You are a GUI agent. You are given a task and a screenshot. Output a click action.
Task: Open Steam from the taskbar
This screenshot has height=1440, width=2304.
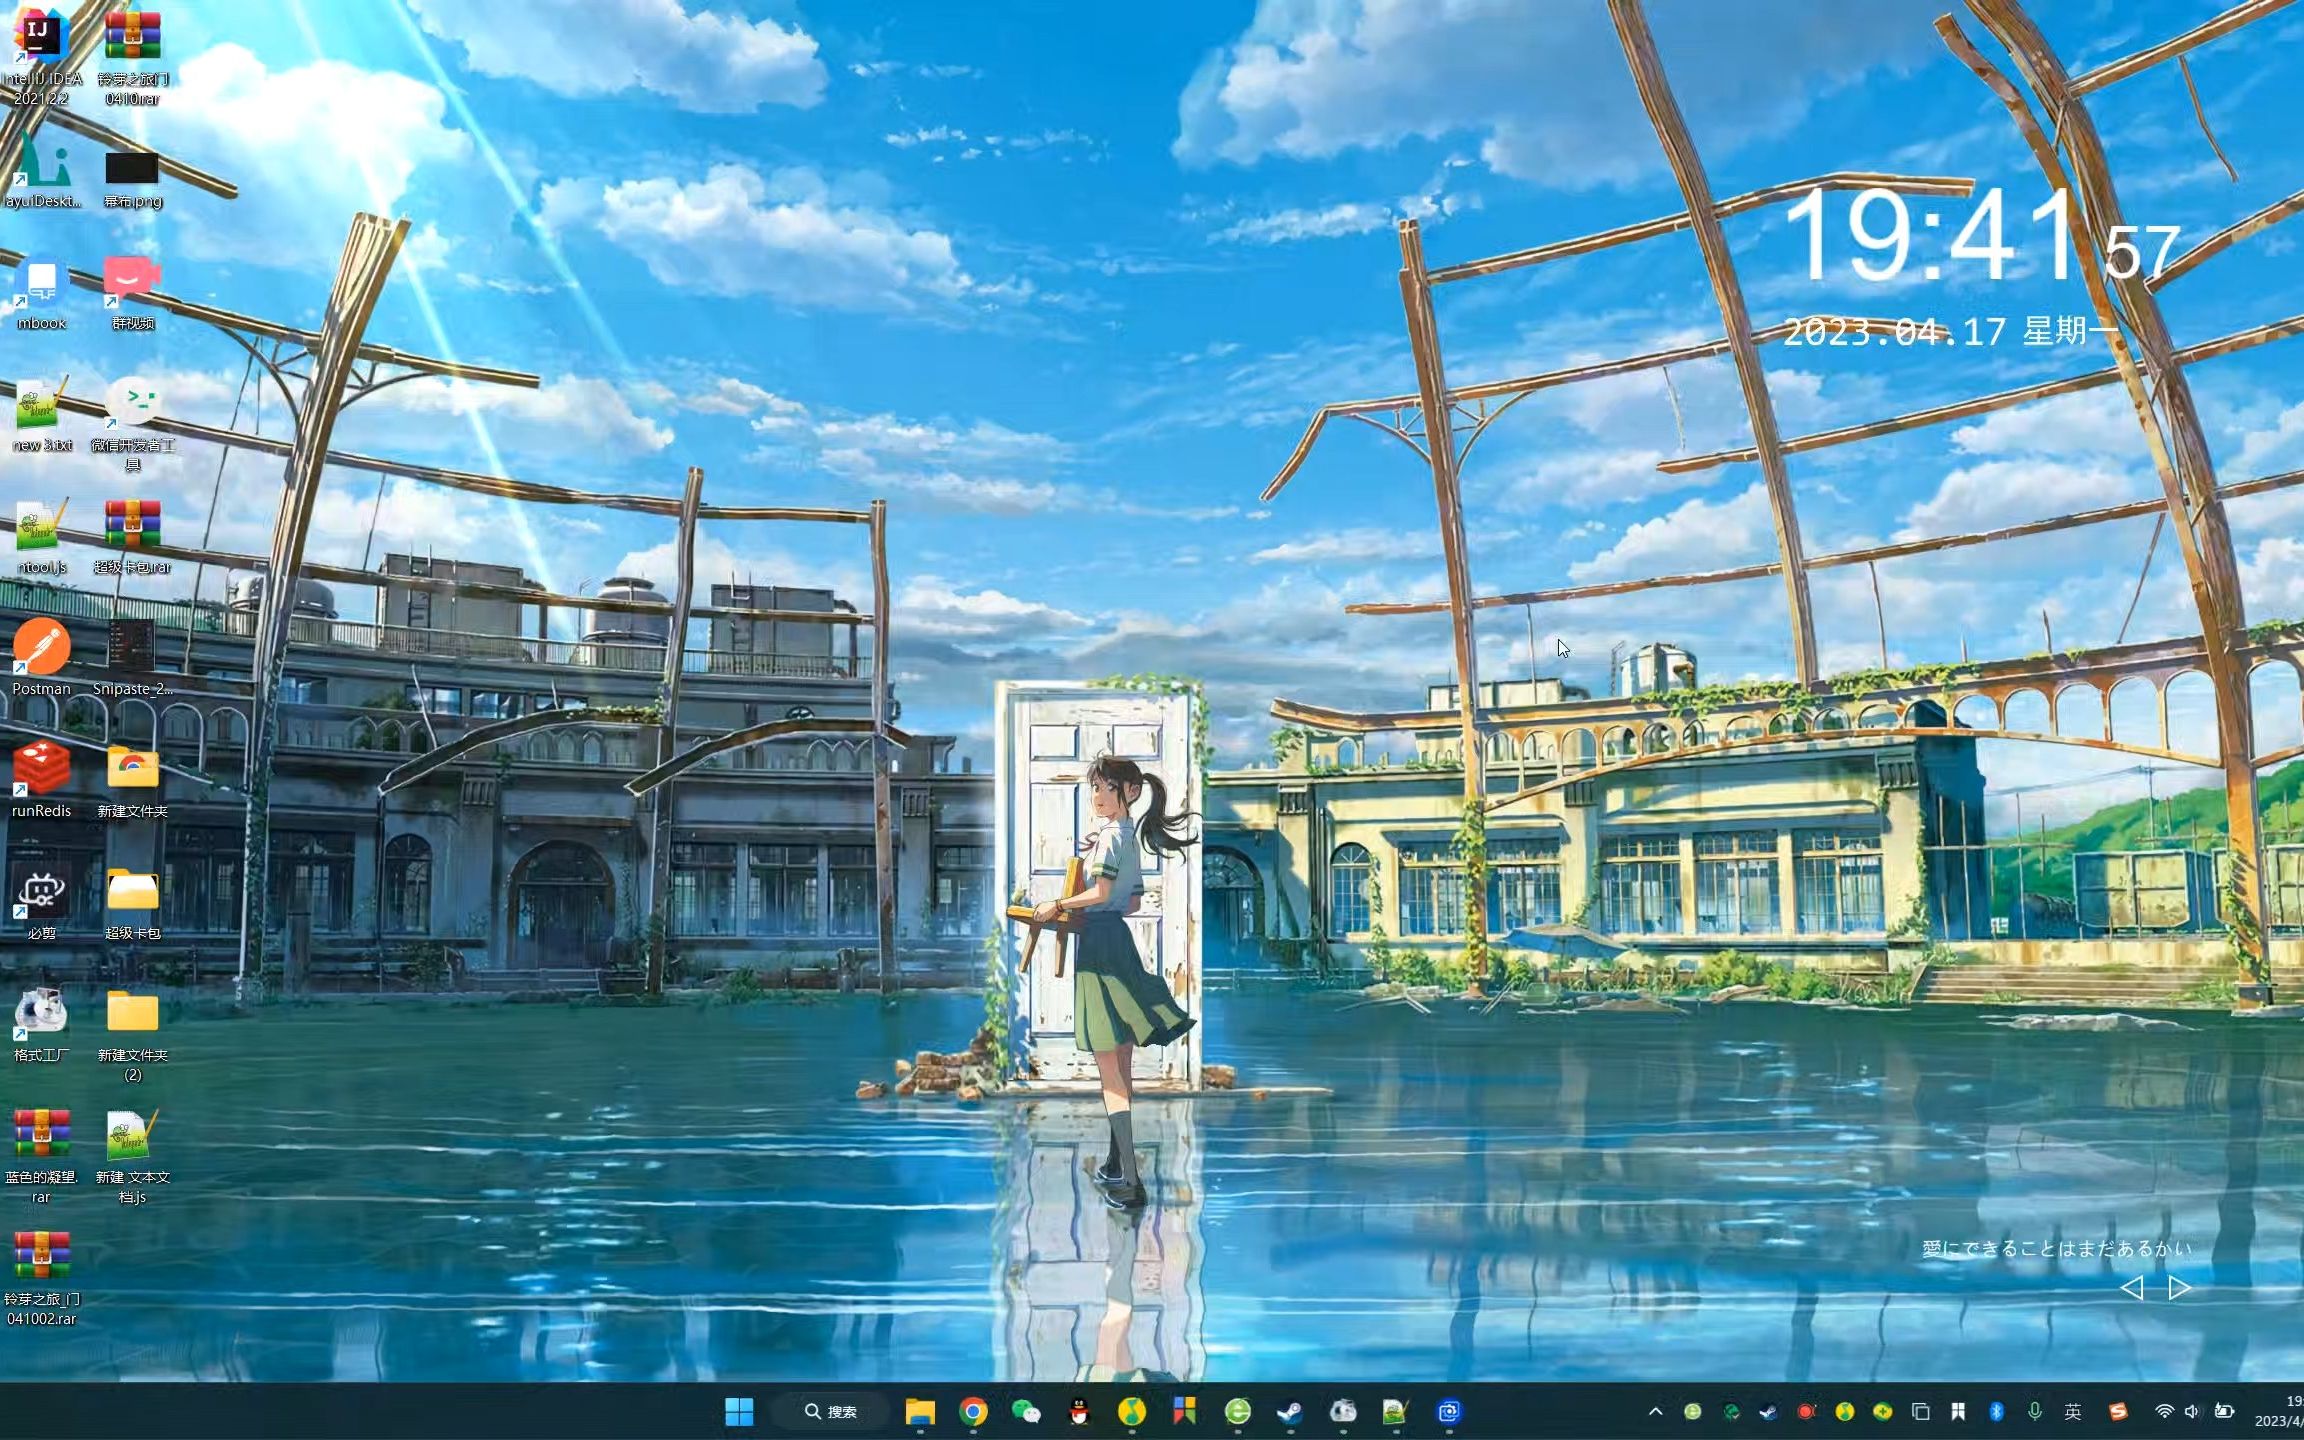pyautogui.click(x=1290, y=1411)
